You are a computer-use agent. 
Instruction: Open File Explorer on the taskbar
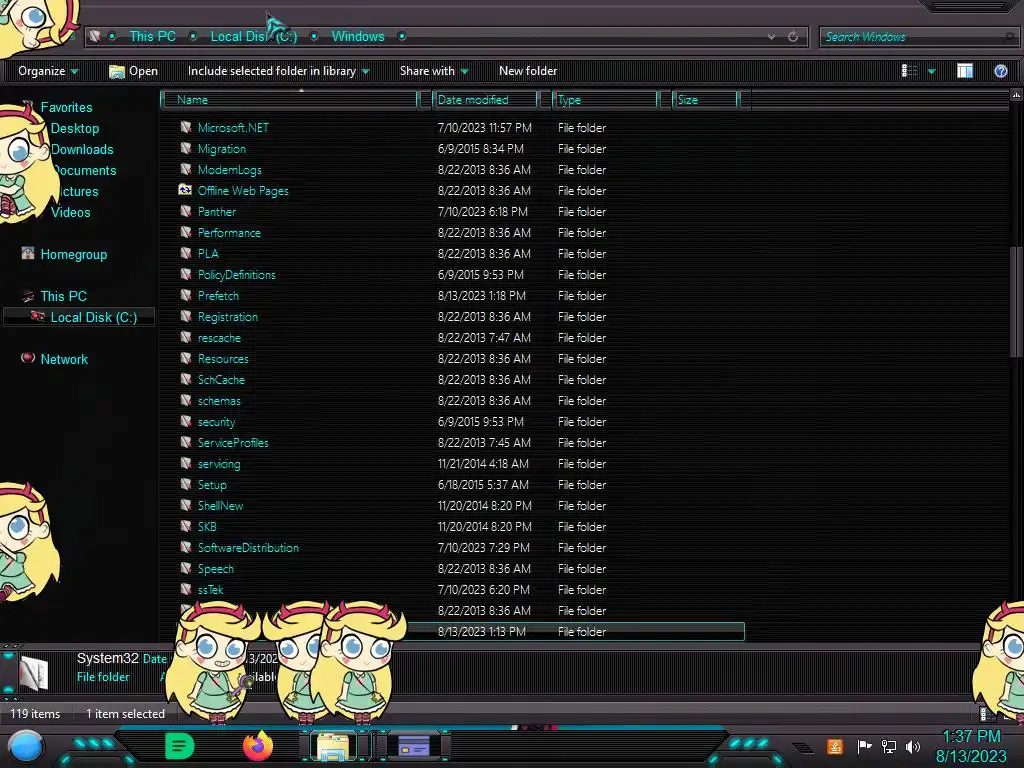point(333,746)
